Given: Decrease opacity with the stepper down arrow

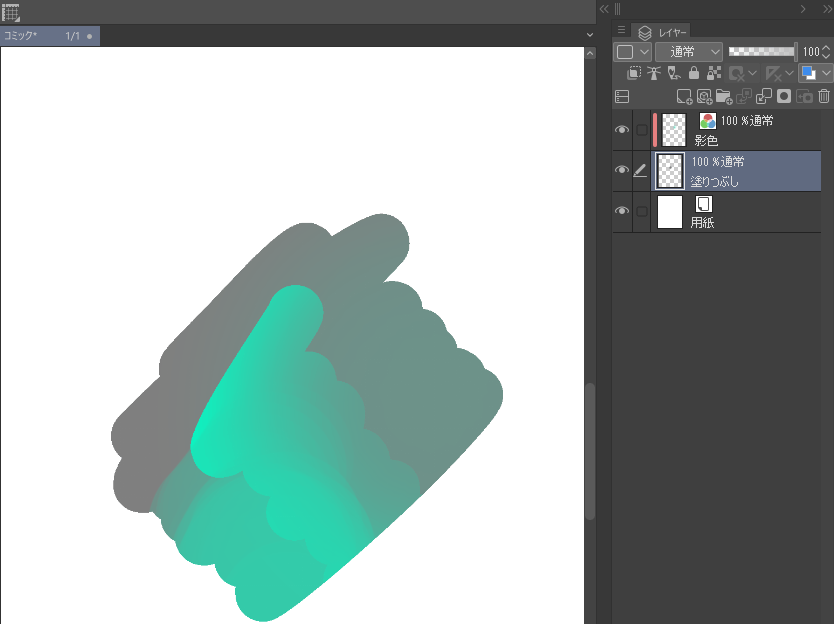Looking at the screenshot, I should click(x=826, y=56).
